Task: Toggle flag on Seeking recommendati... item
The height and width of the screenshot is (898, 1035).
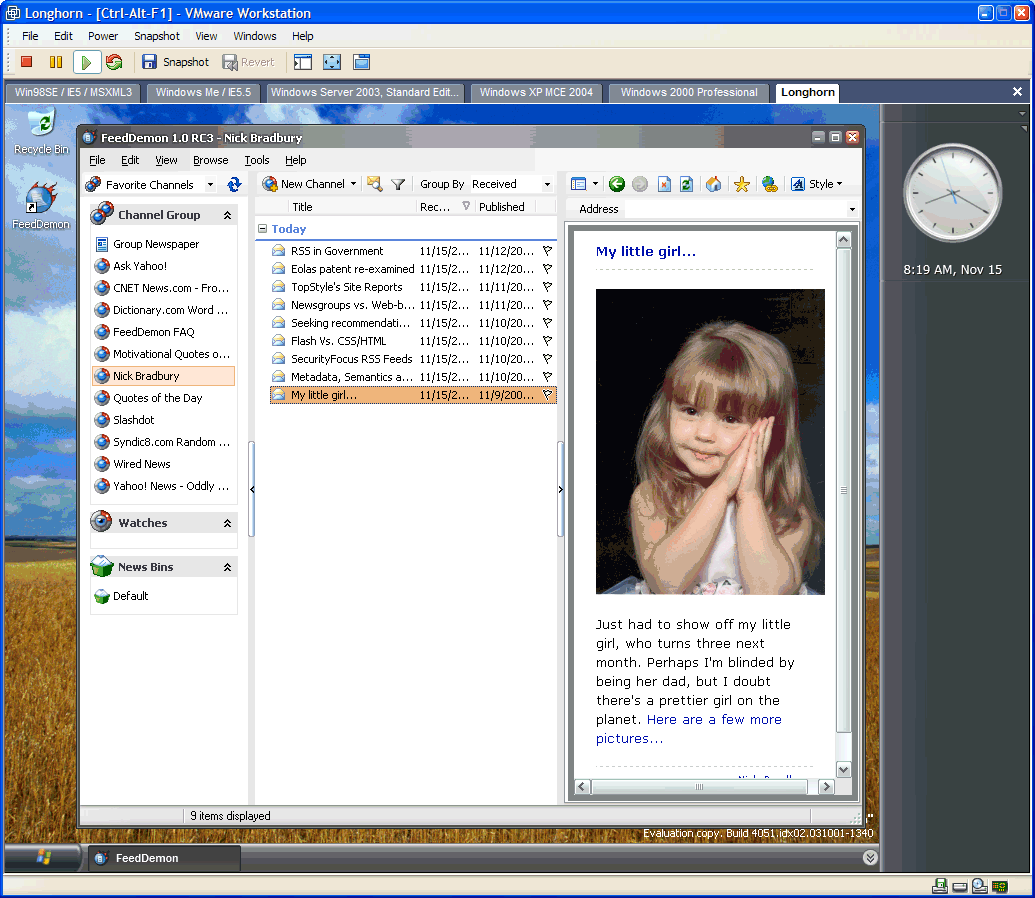Action: [547, 323]
